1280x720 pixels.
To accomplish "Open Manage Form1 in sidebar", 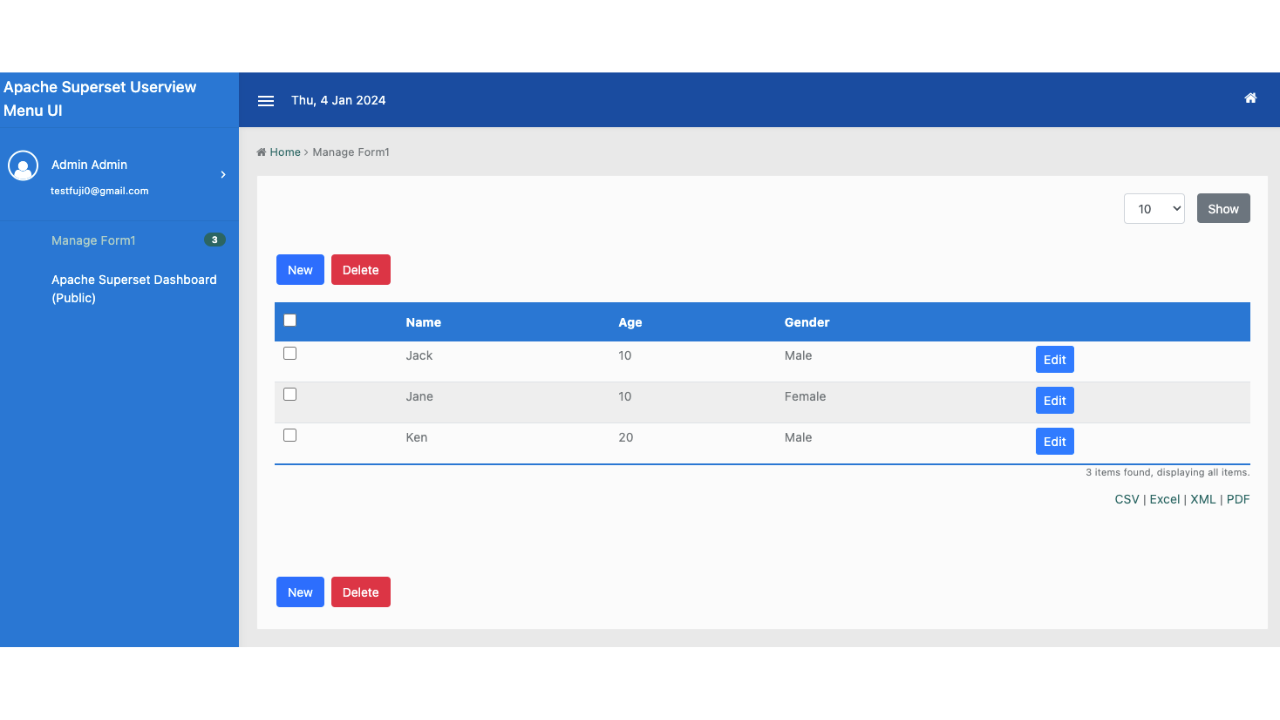I will [93, 241].
